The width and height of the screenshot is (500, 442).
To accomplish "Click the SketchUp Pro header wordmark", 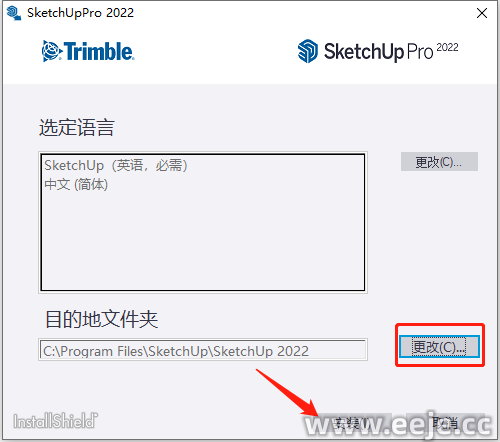I will [378, 52].
